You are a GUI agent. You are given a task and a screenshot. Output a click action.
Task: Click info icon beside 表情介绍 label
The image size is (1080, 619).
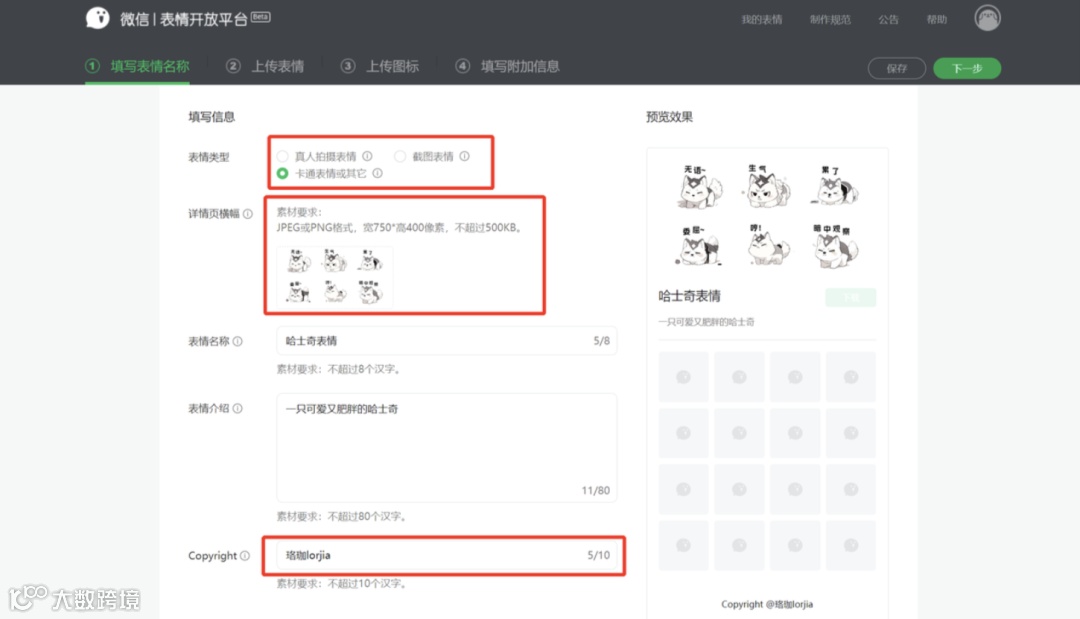pyautogui.click(x=238, y=408)
